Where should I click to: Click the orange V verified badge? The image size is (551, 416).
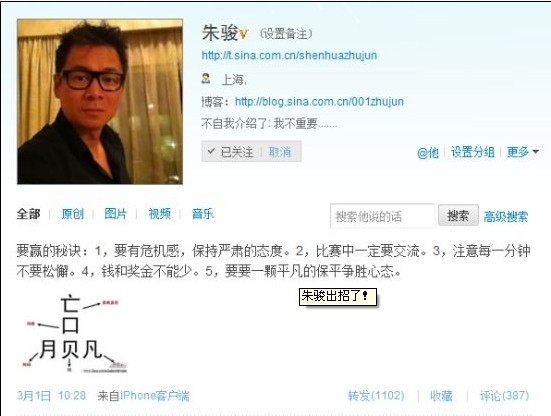pyautogui.click(x=244, y=34)
